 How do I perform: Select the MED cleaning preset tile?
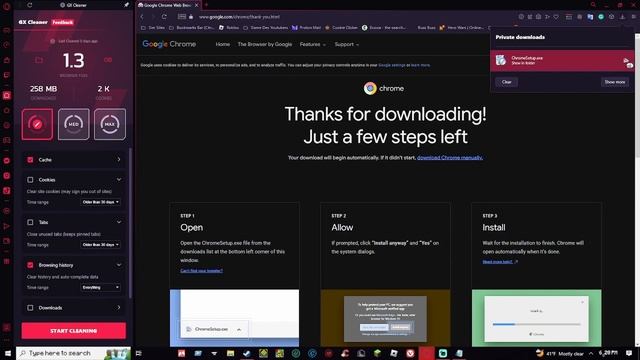coord(73,124)
